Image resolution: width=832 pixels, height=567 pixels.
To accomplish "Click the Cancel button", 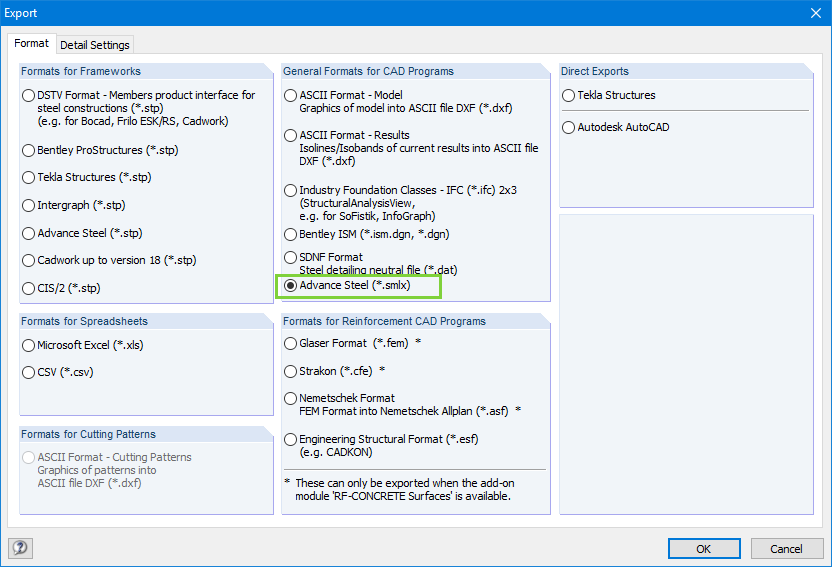I will click(785, 548).
